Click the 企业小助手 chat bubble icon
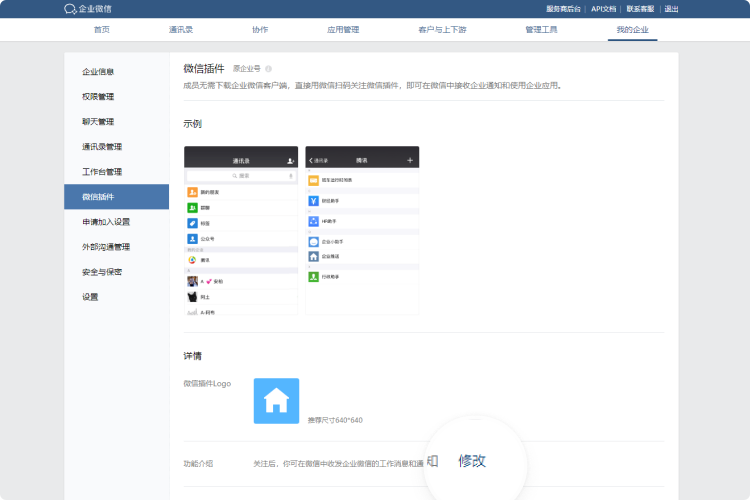 click(313, 242)
